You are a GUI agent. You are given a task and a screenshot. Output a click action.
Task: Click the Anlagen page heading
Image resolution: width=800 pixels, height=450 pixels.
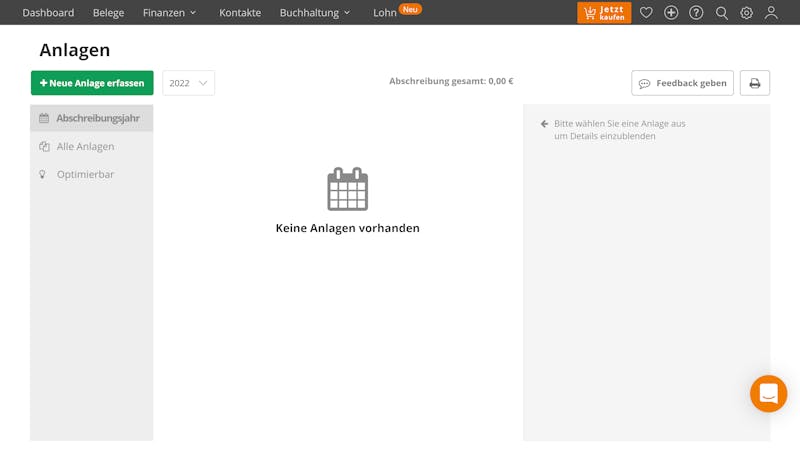(75, 50)
